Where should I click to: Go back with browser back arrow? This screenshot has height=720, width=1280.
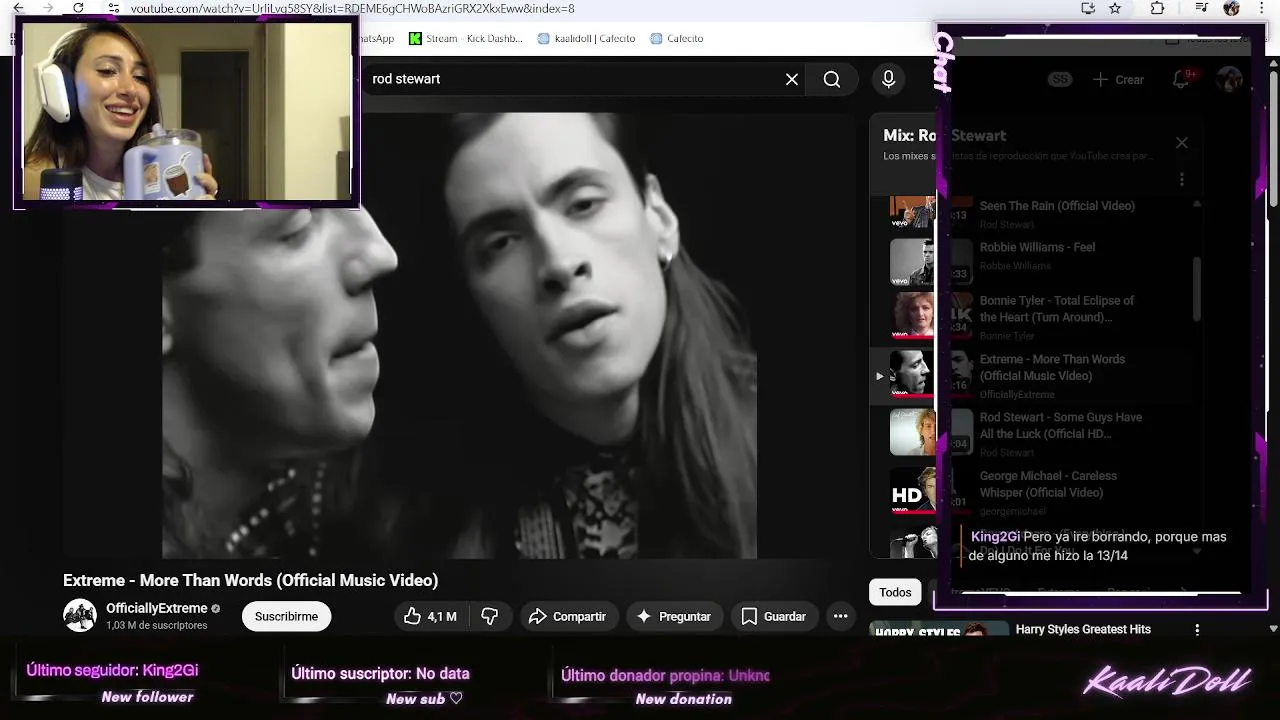[17, 8]
